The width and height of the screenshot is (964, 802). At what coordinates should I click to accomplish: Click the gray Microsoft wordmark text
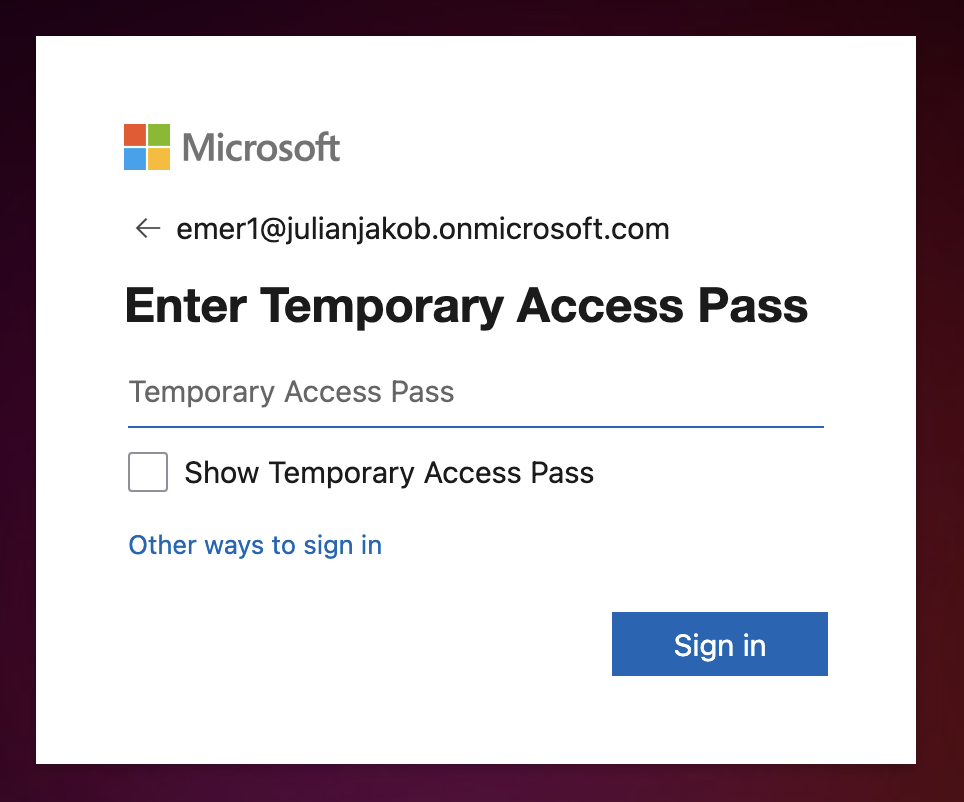pyautogui.click(x=261, y=148)
